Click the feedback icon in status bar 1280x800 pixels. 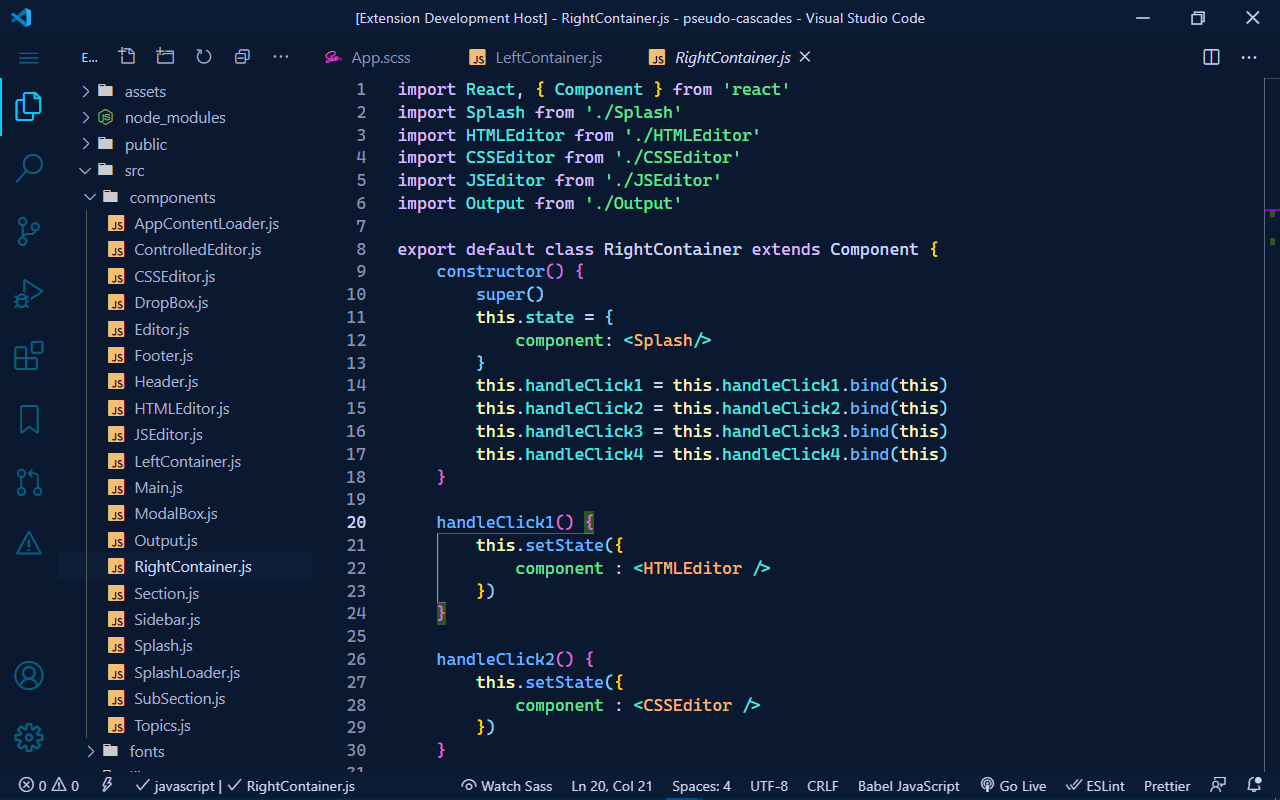click(1218, 786)
